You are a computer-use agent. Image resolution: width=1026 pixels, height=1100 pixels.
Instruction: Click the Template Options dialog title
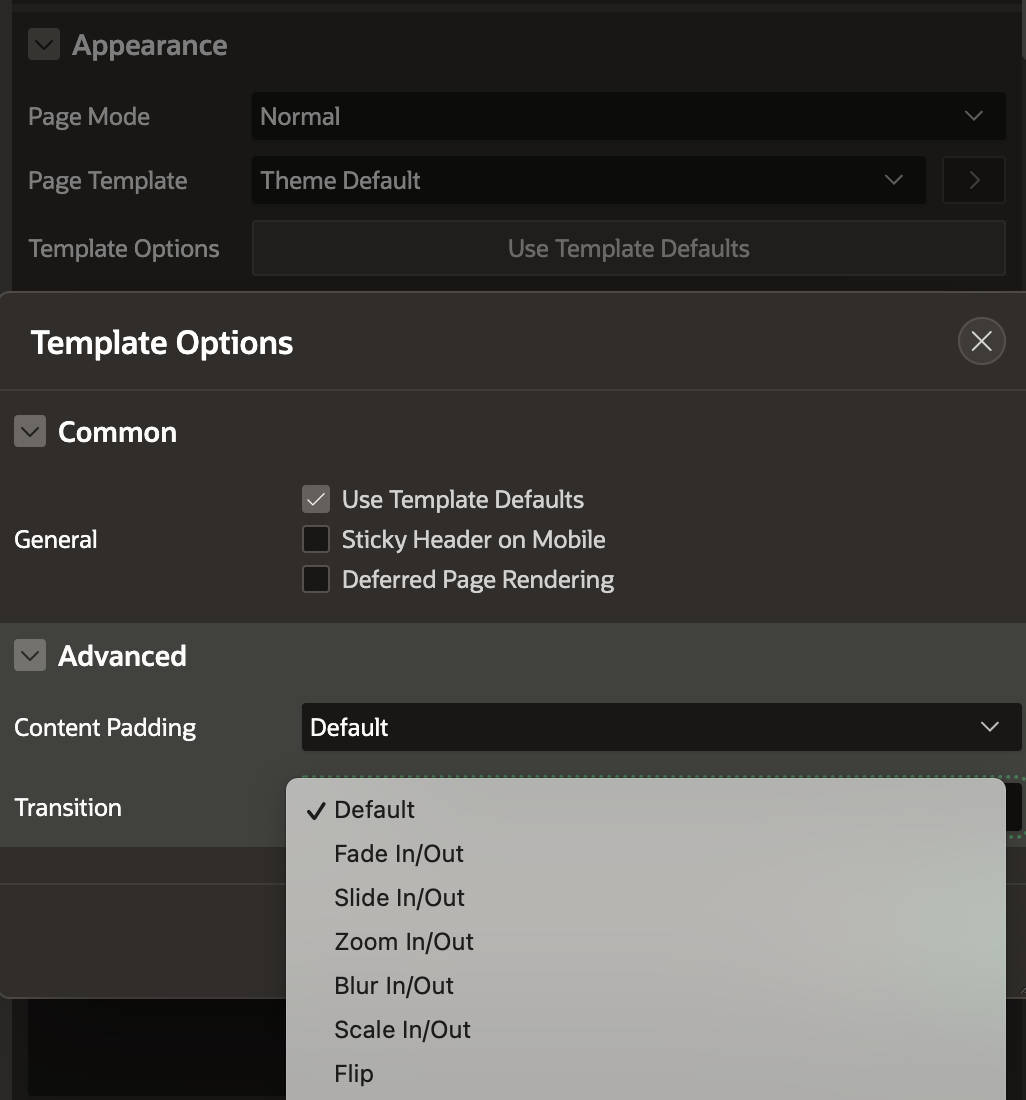162,343
